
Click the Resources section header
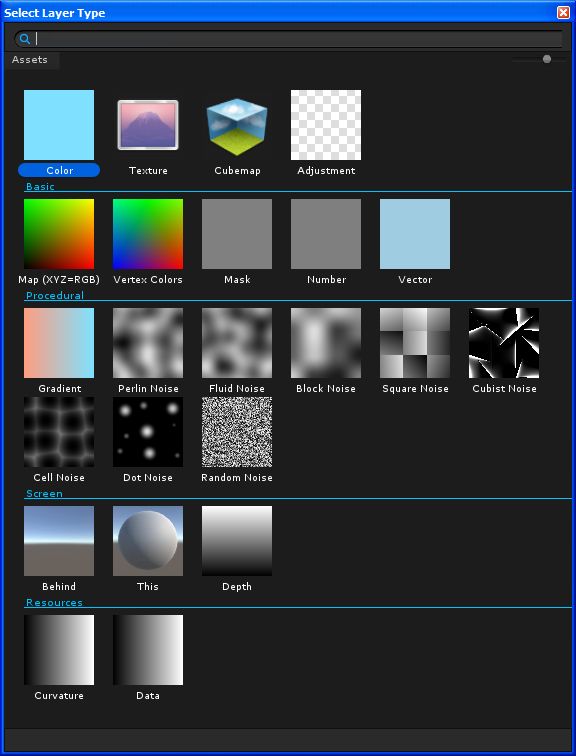tap(54, 603)
